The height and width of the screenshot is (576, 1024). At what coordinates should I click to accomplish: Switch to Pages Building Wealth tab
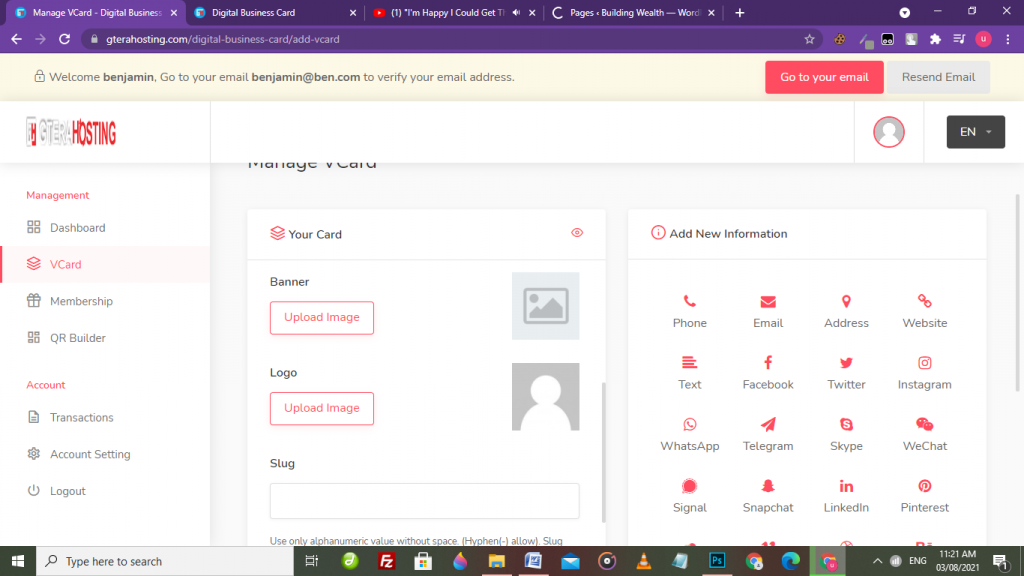(633, 12)
